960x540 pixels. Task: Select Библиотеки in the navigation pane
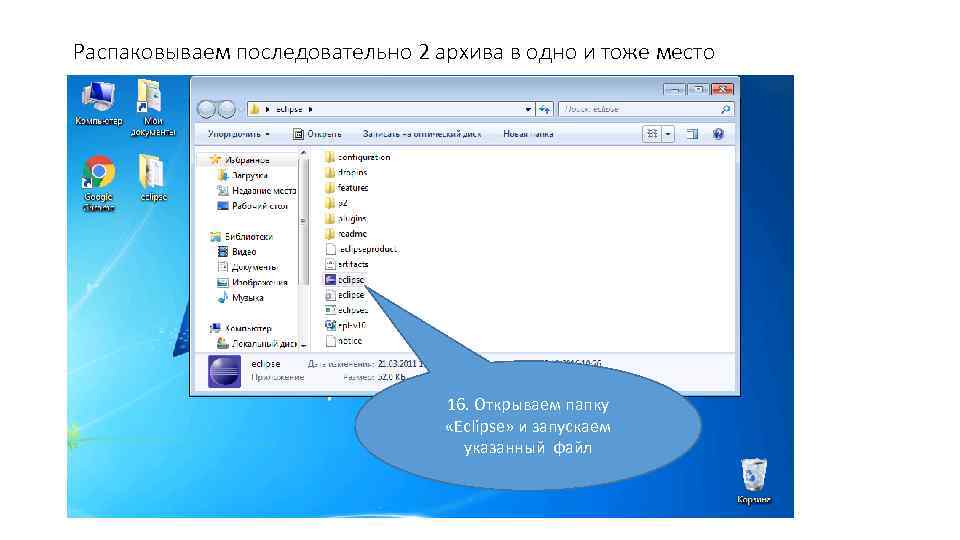pos(241,237)
